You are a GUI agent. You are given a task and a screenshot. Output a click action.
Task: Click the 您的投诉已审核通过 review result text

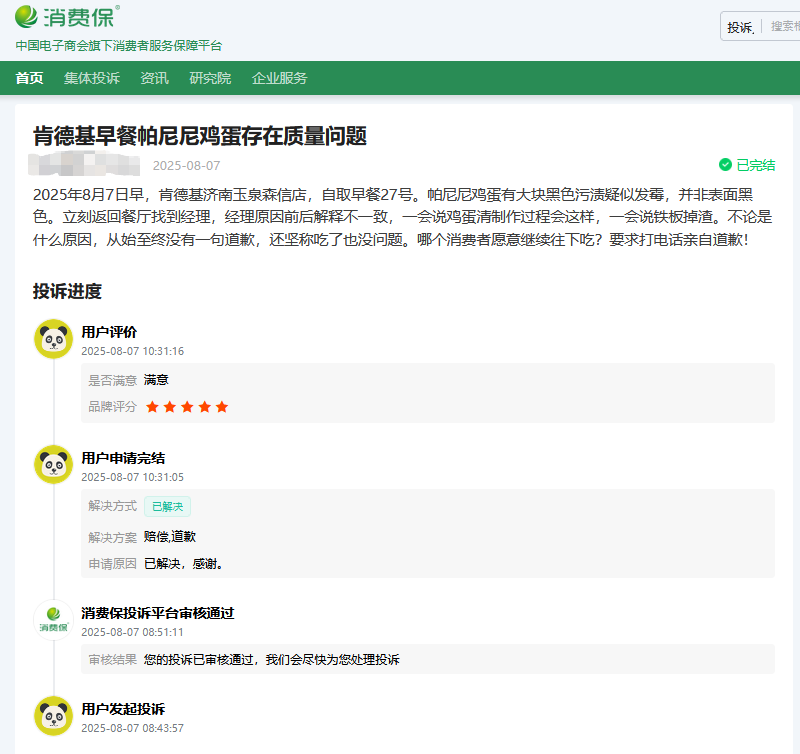[x=271, y=660]
